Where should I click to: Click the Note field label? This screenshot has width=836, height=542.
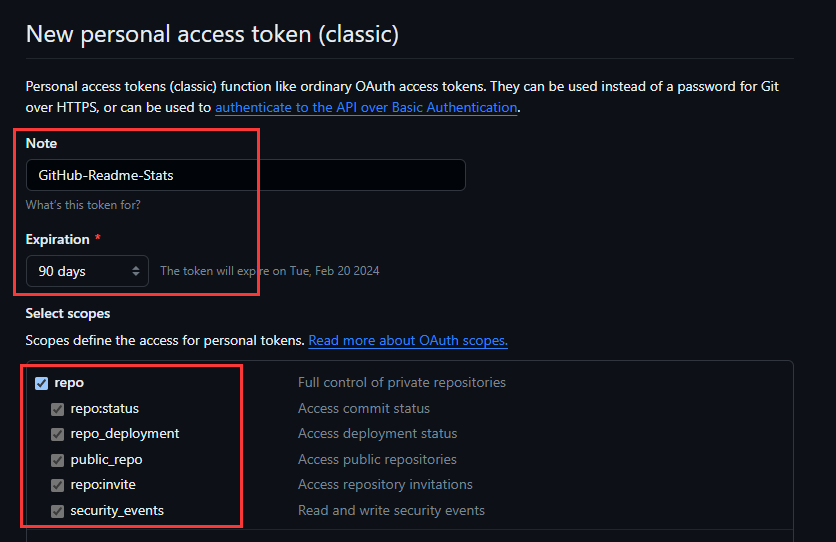click(41, 143)
